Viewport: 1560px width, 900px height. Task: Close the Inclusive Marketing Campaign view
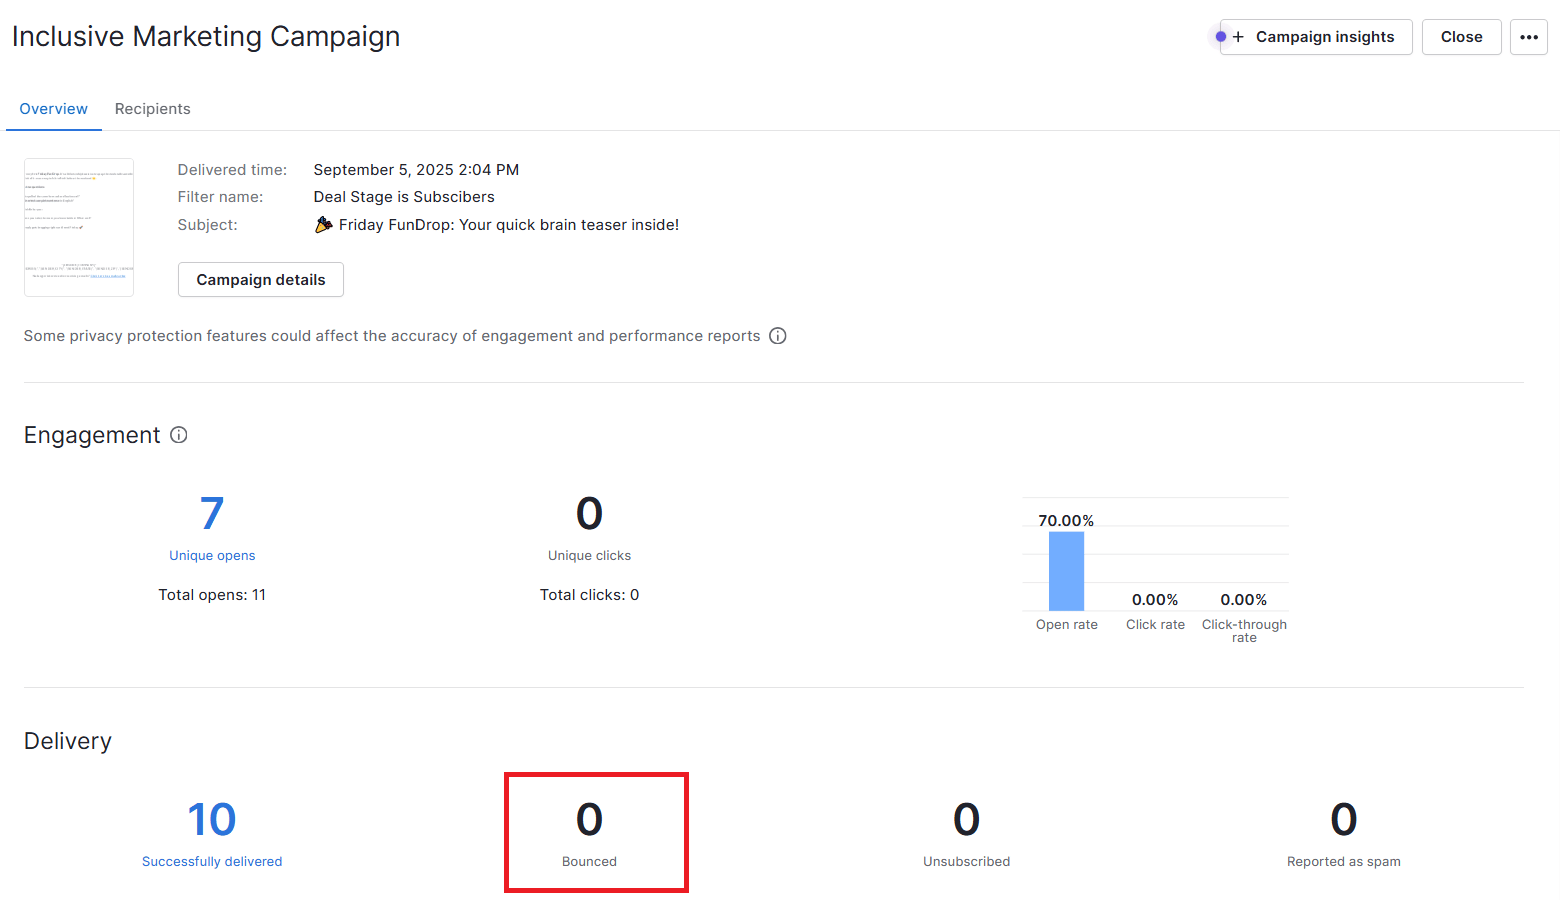click(1461, 36)
